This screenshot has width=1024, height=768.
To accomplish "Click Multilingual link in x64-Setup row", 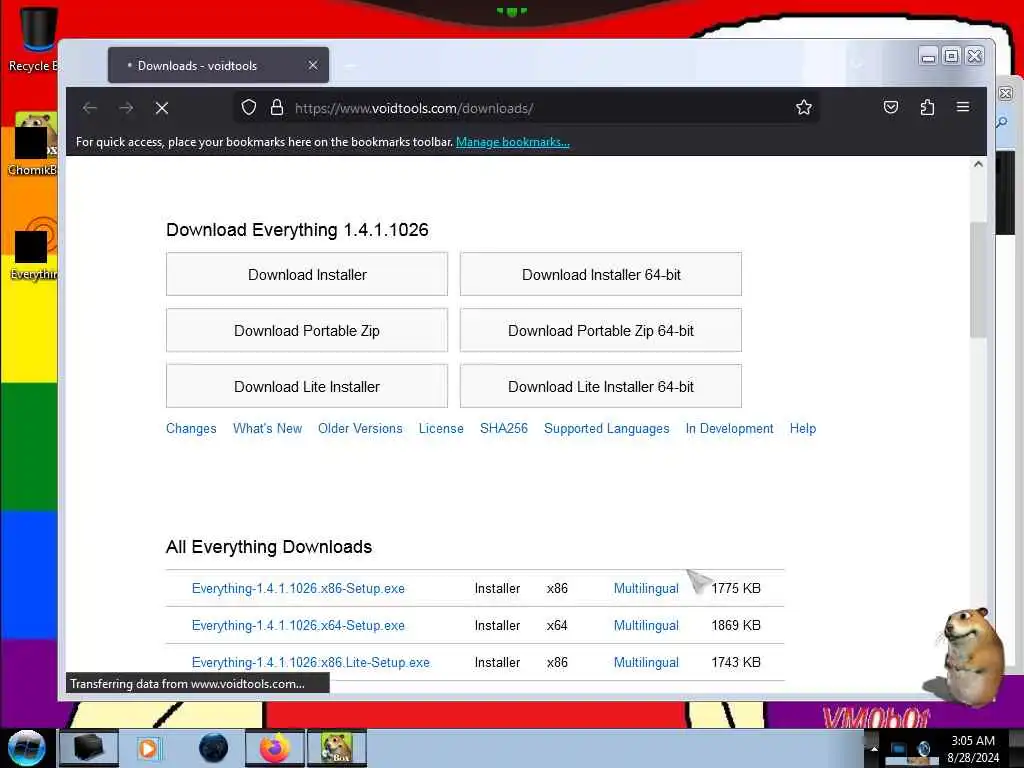I will 647,626.
